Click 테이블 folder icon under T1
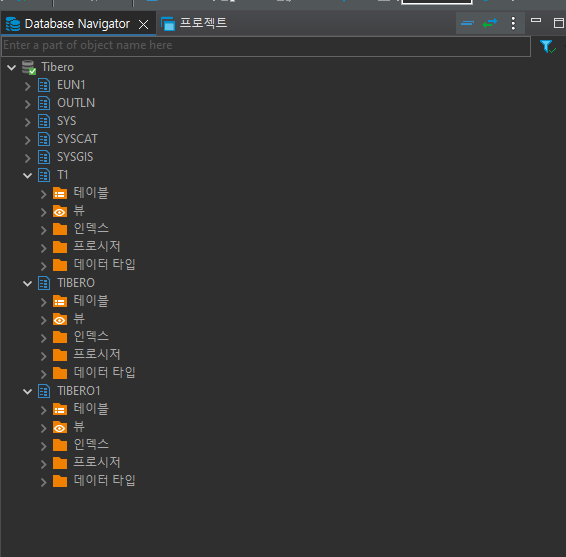566x557 pixels. tap(60, 193)
